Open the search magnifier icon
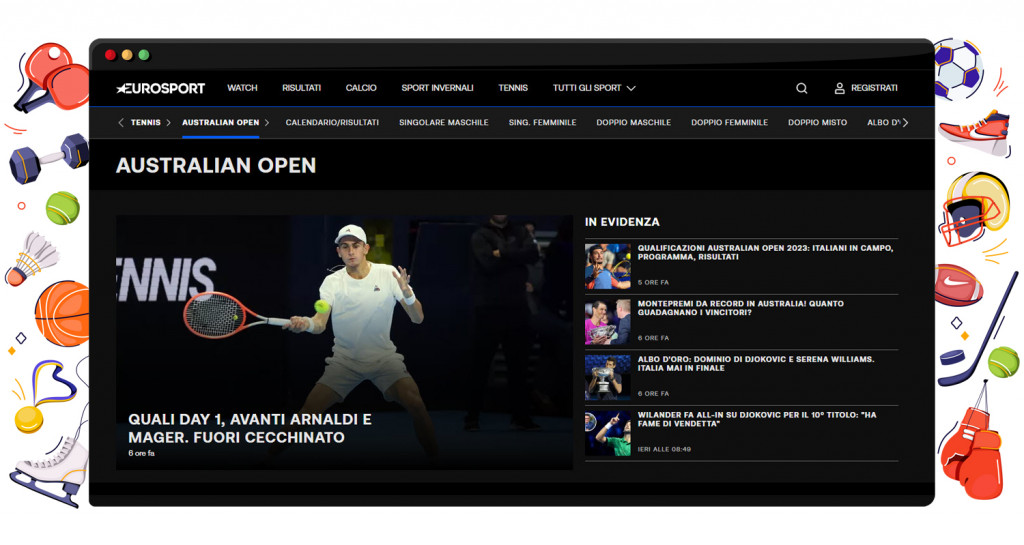Viewport: 1024px width, 545px height. pos(801,88)
